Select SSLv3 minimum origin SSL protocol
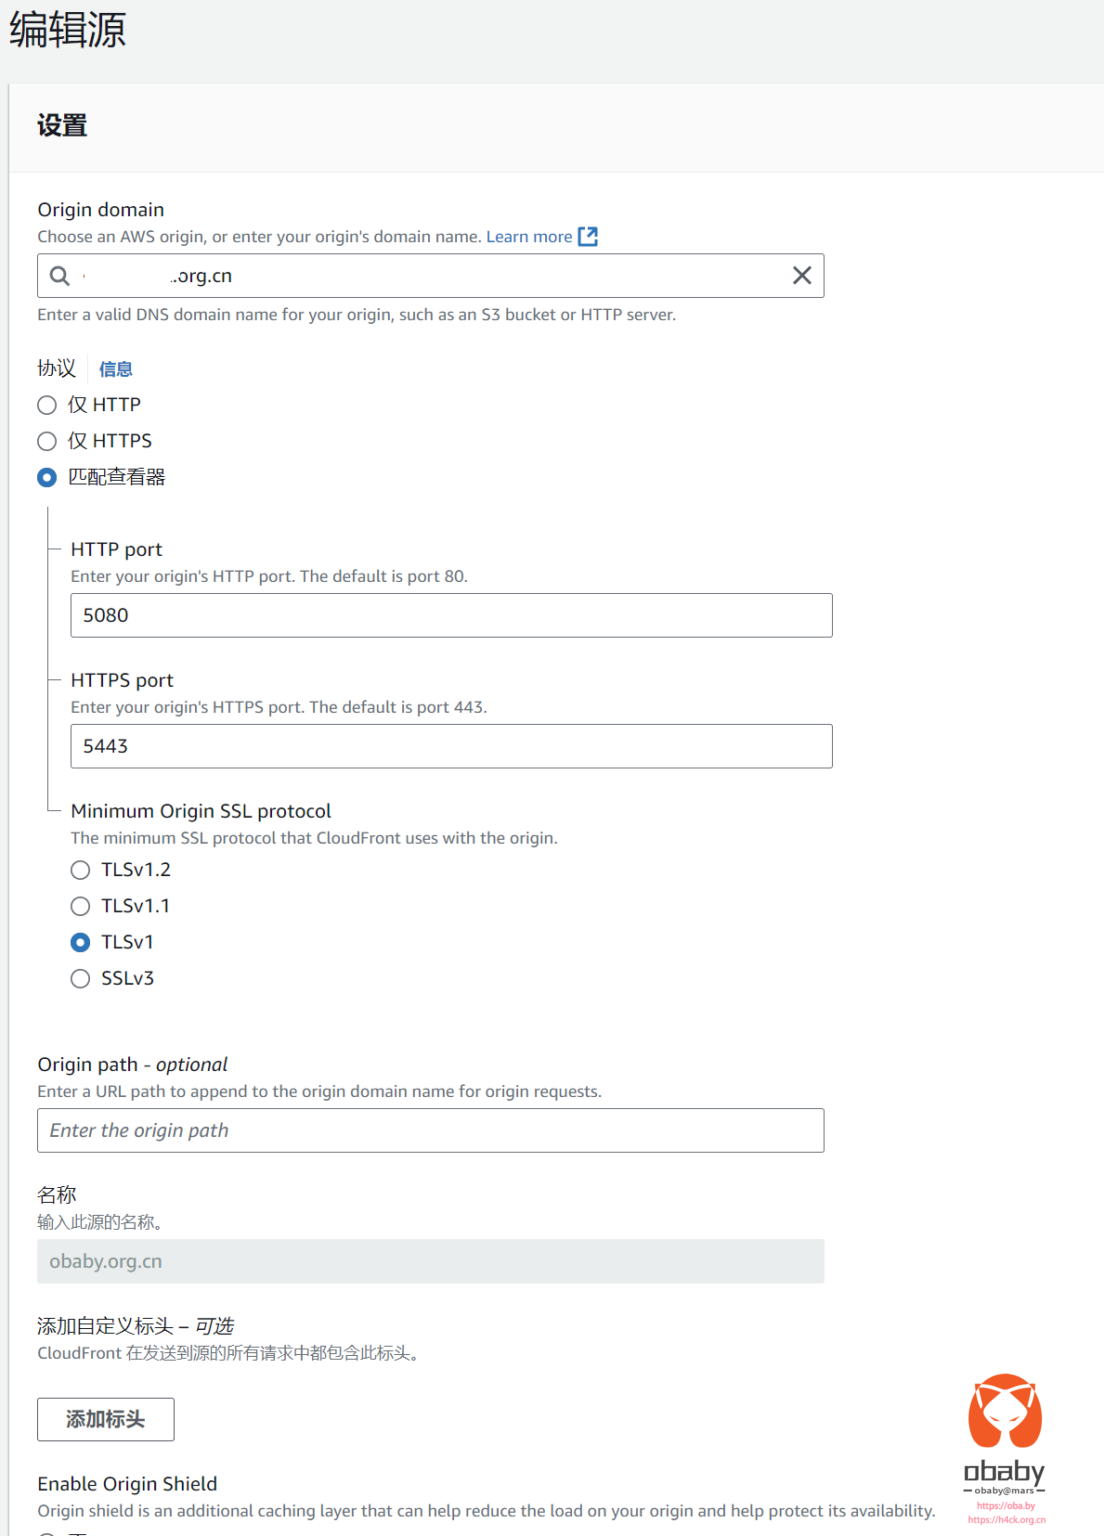Screen dimensions: 1104x1536 point(80,978)
